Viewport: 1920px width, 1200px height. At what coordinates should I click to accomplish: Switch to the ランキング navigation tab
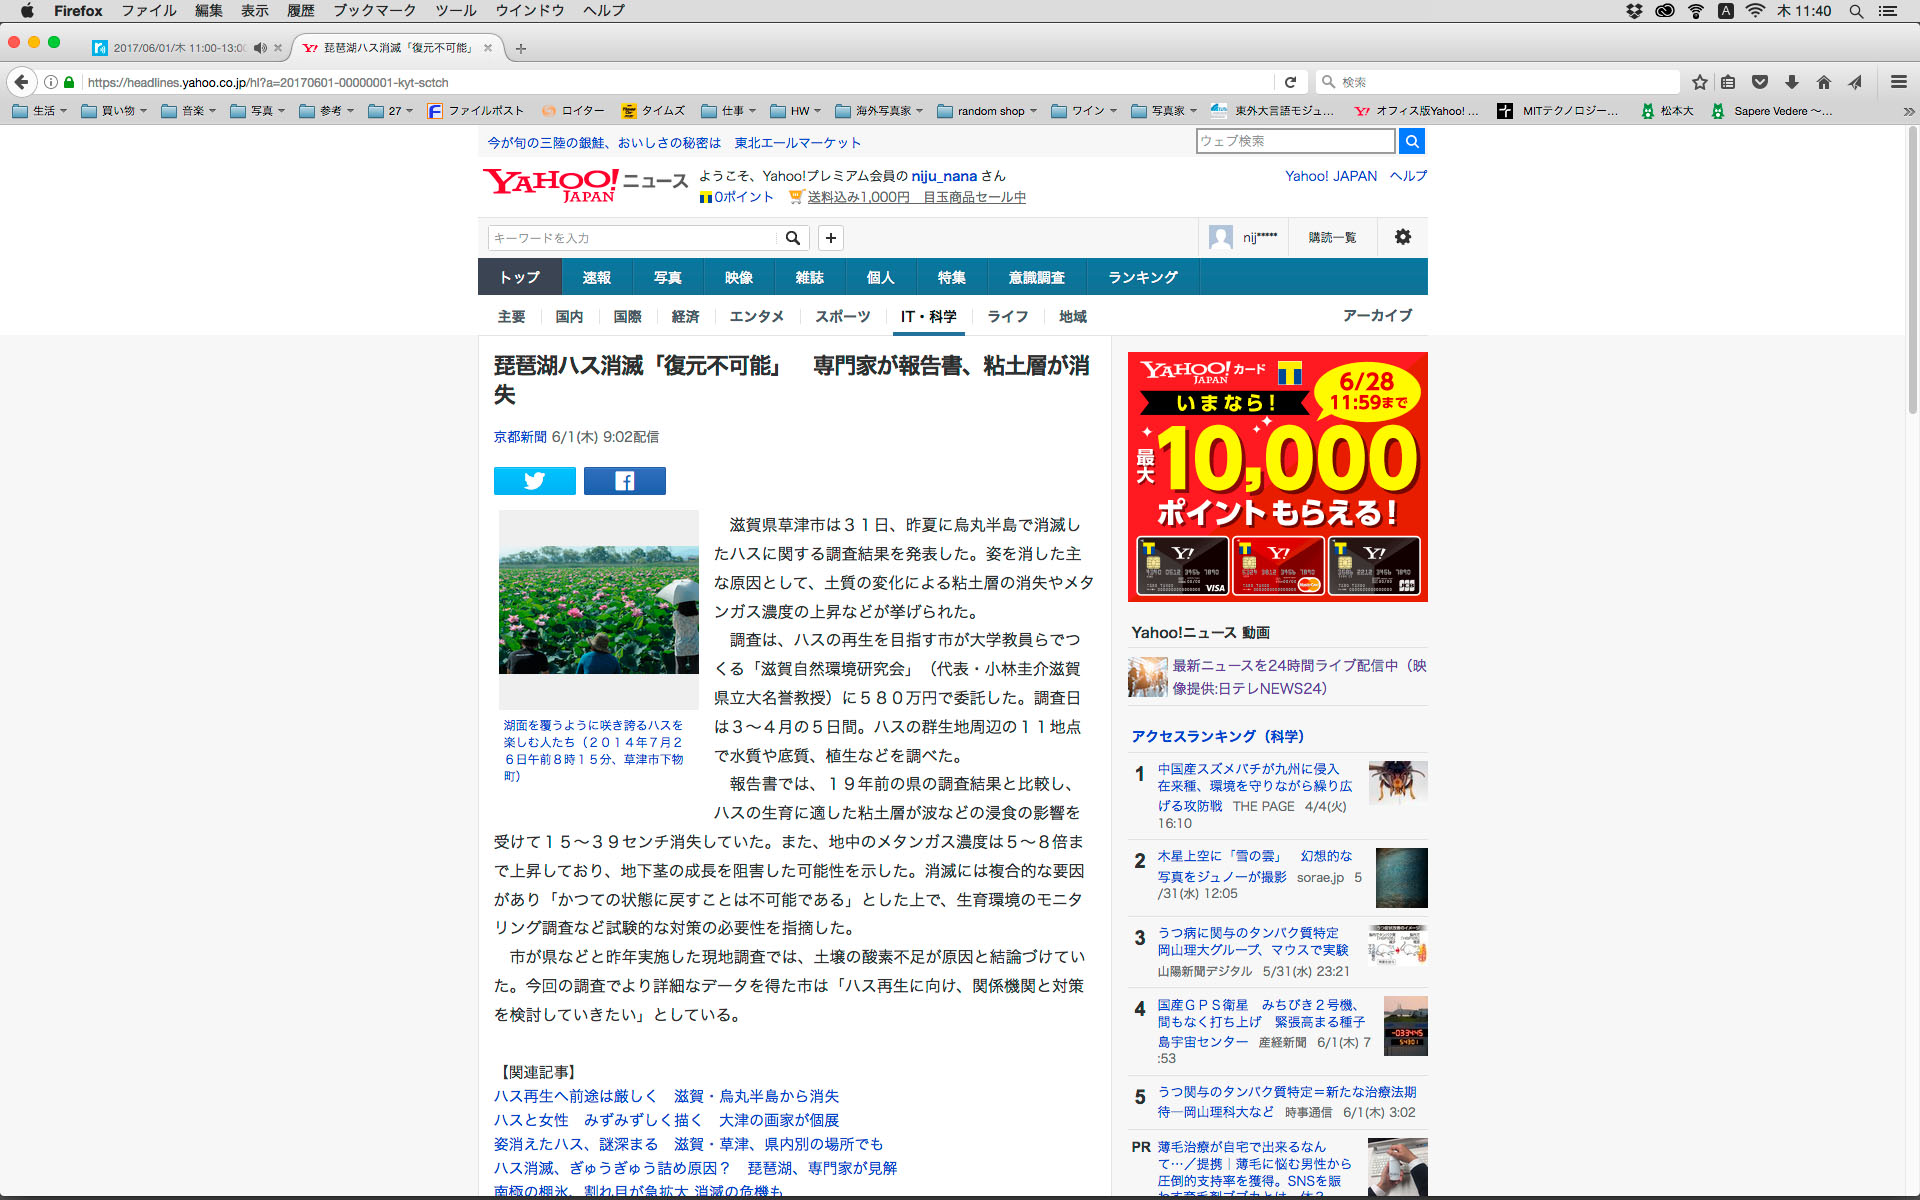(x=1142, y=277)
